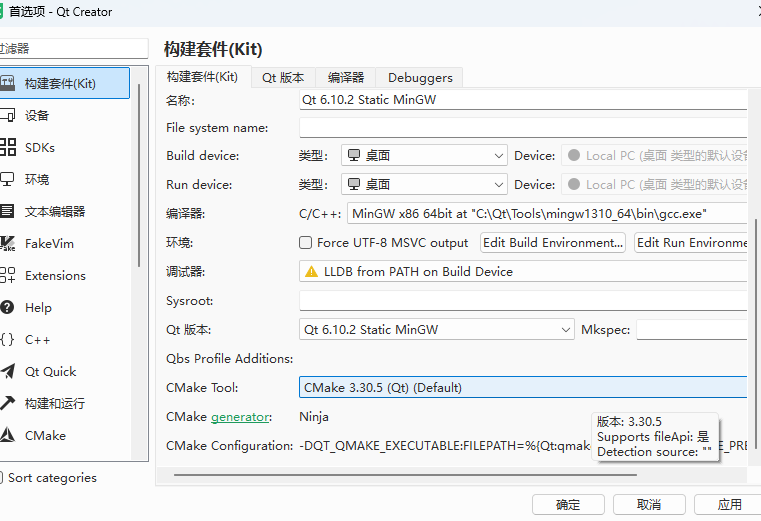Click the Qbs Profile Additions label
761x521 pixels.
coord(230,358)
